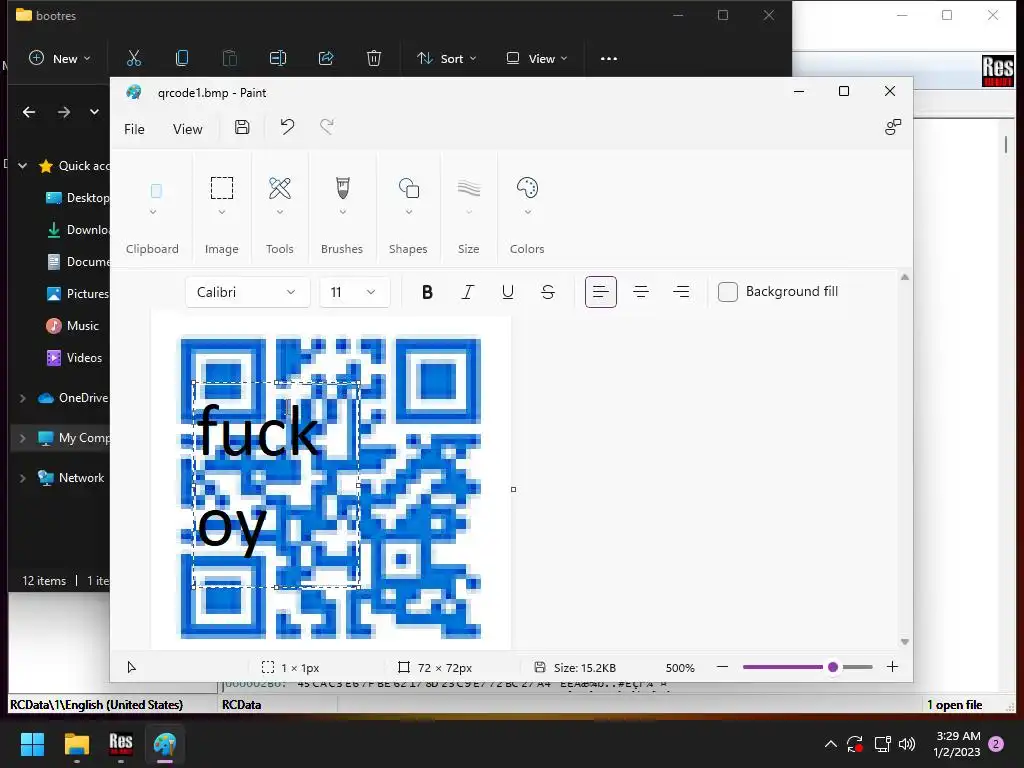This screenshot has width=1024, height=768.
Task: Expand the Network tree node
Action: coord(23,478)
